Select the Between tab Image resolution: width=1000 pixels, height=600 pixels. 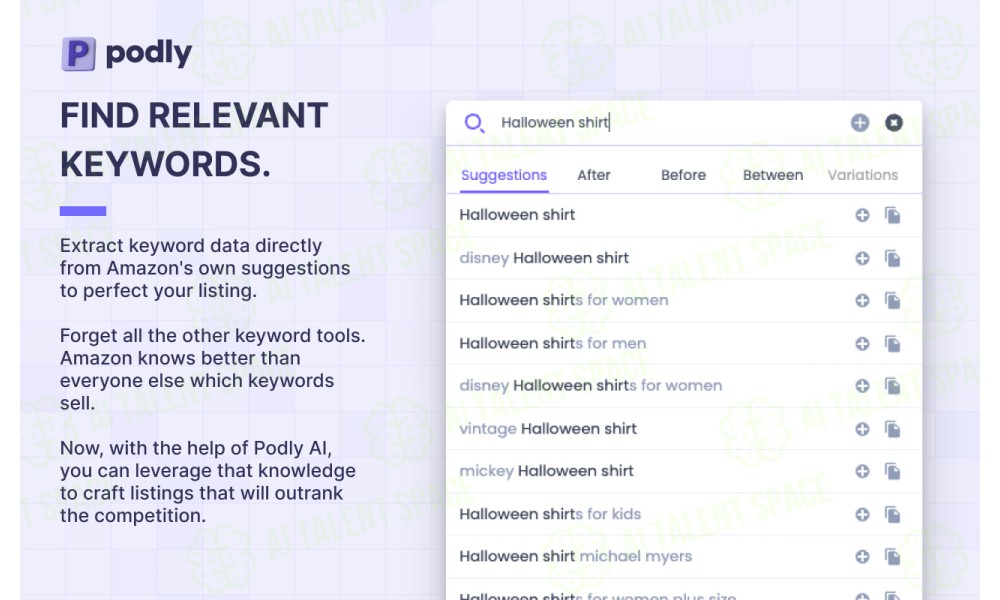tap(773, 175)
